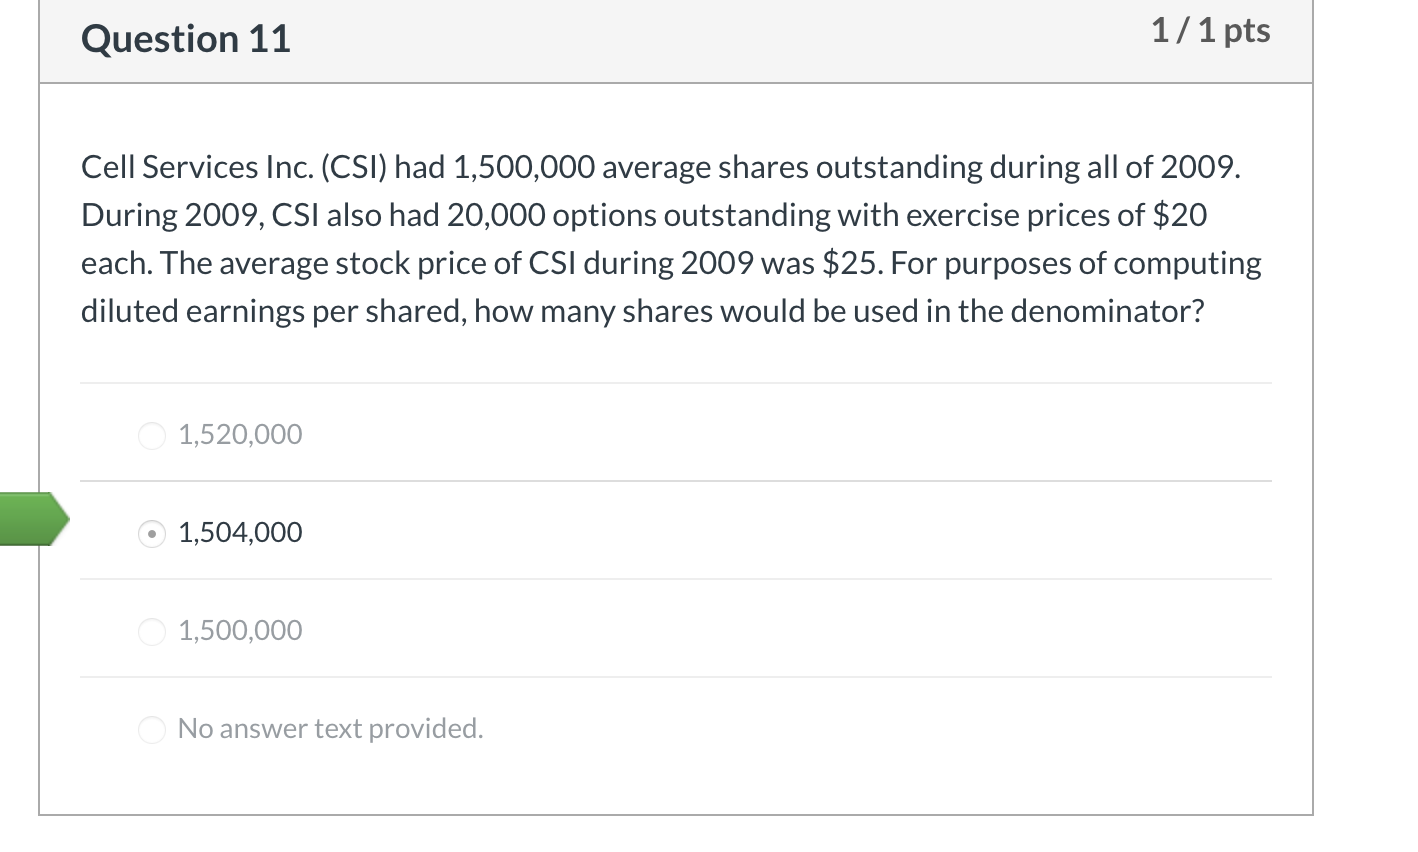Screen dimensions: 1418x852
Task: Click the 1,500,000 answer choice label
Action: point(240,631)
